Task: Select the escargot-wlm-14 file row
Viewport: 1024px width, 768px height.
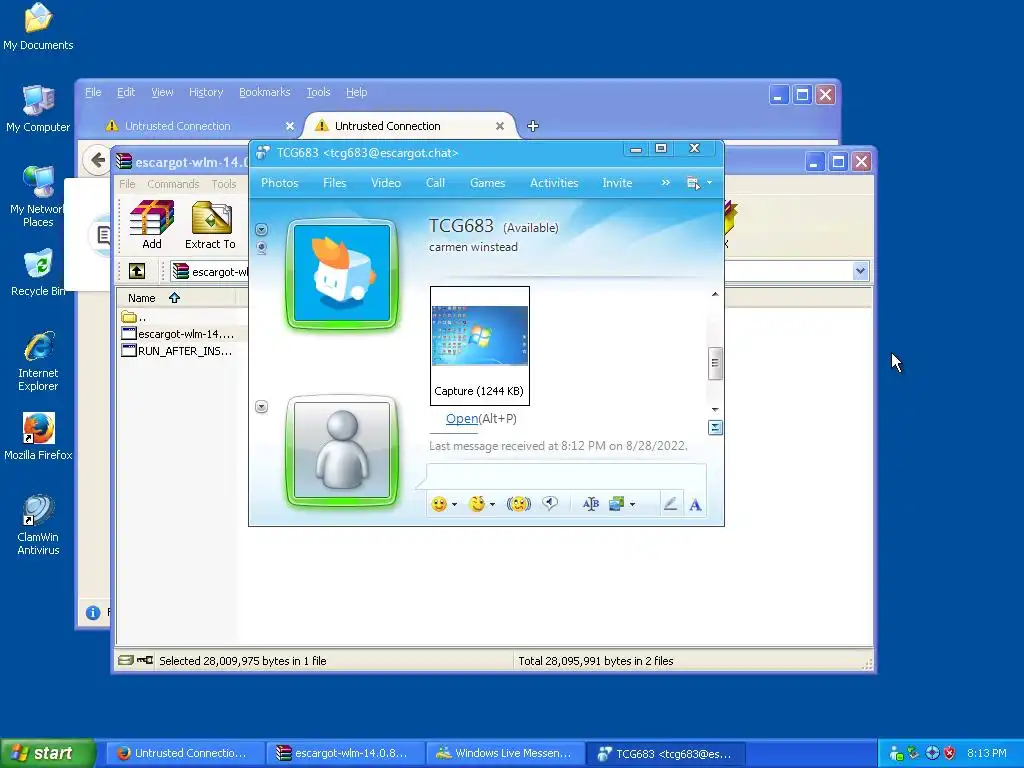Action: [x=178, y=334]
